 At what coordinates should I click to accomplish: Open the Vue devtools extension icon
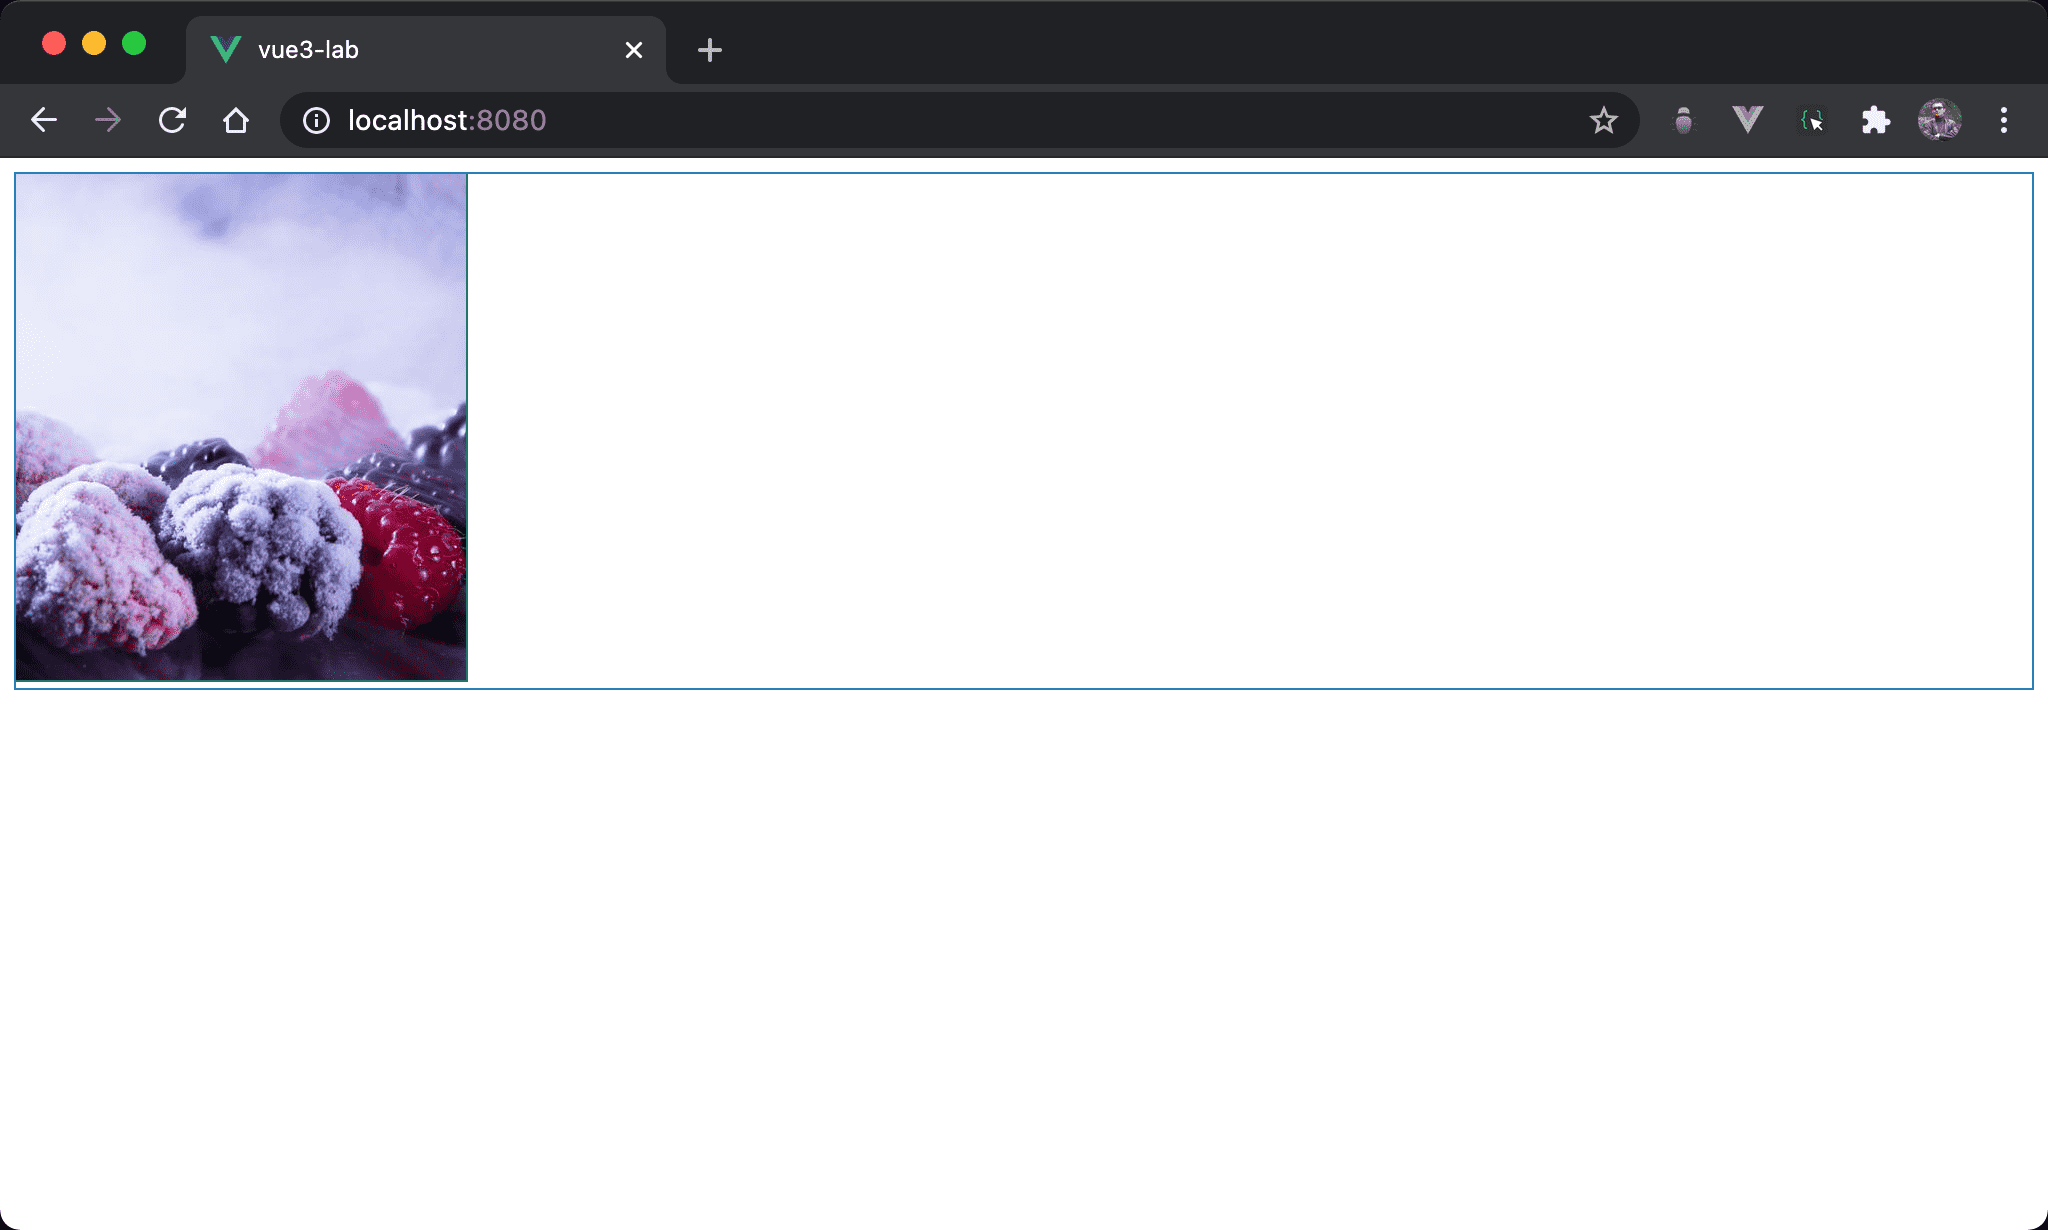(x=1747, y=120)
